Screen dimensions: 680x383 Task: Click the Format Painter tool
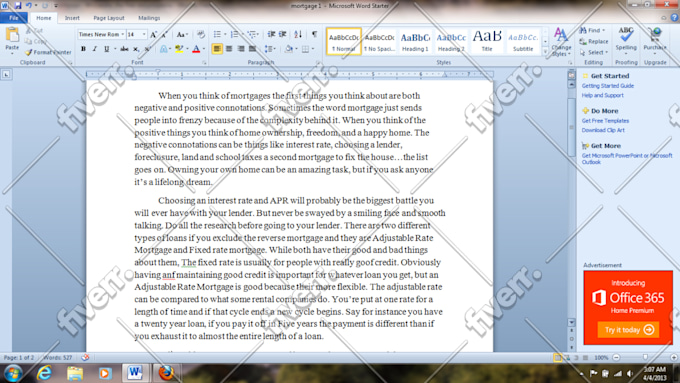[48, 52]
